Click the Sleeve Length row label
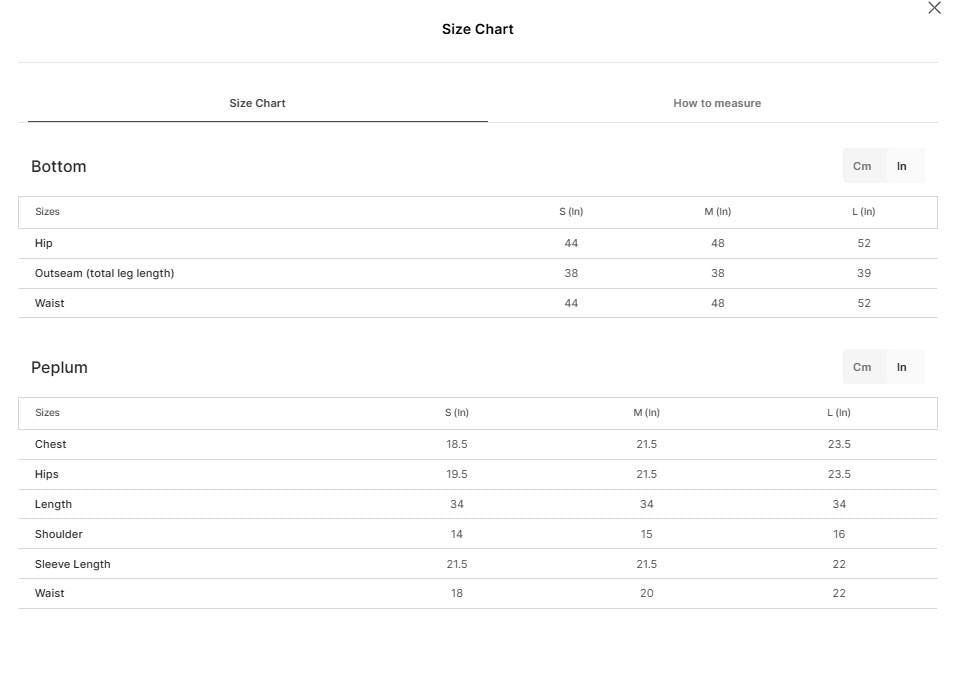The image size is (954, 674). (x=72, y=564)
